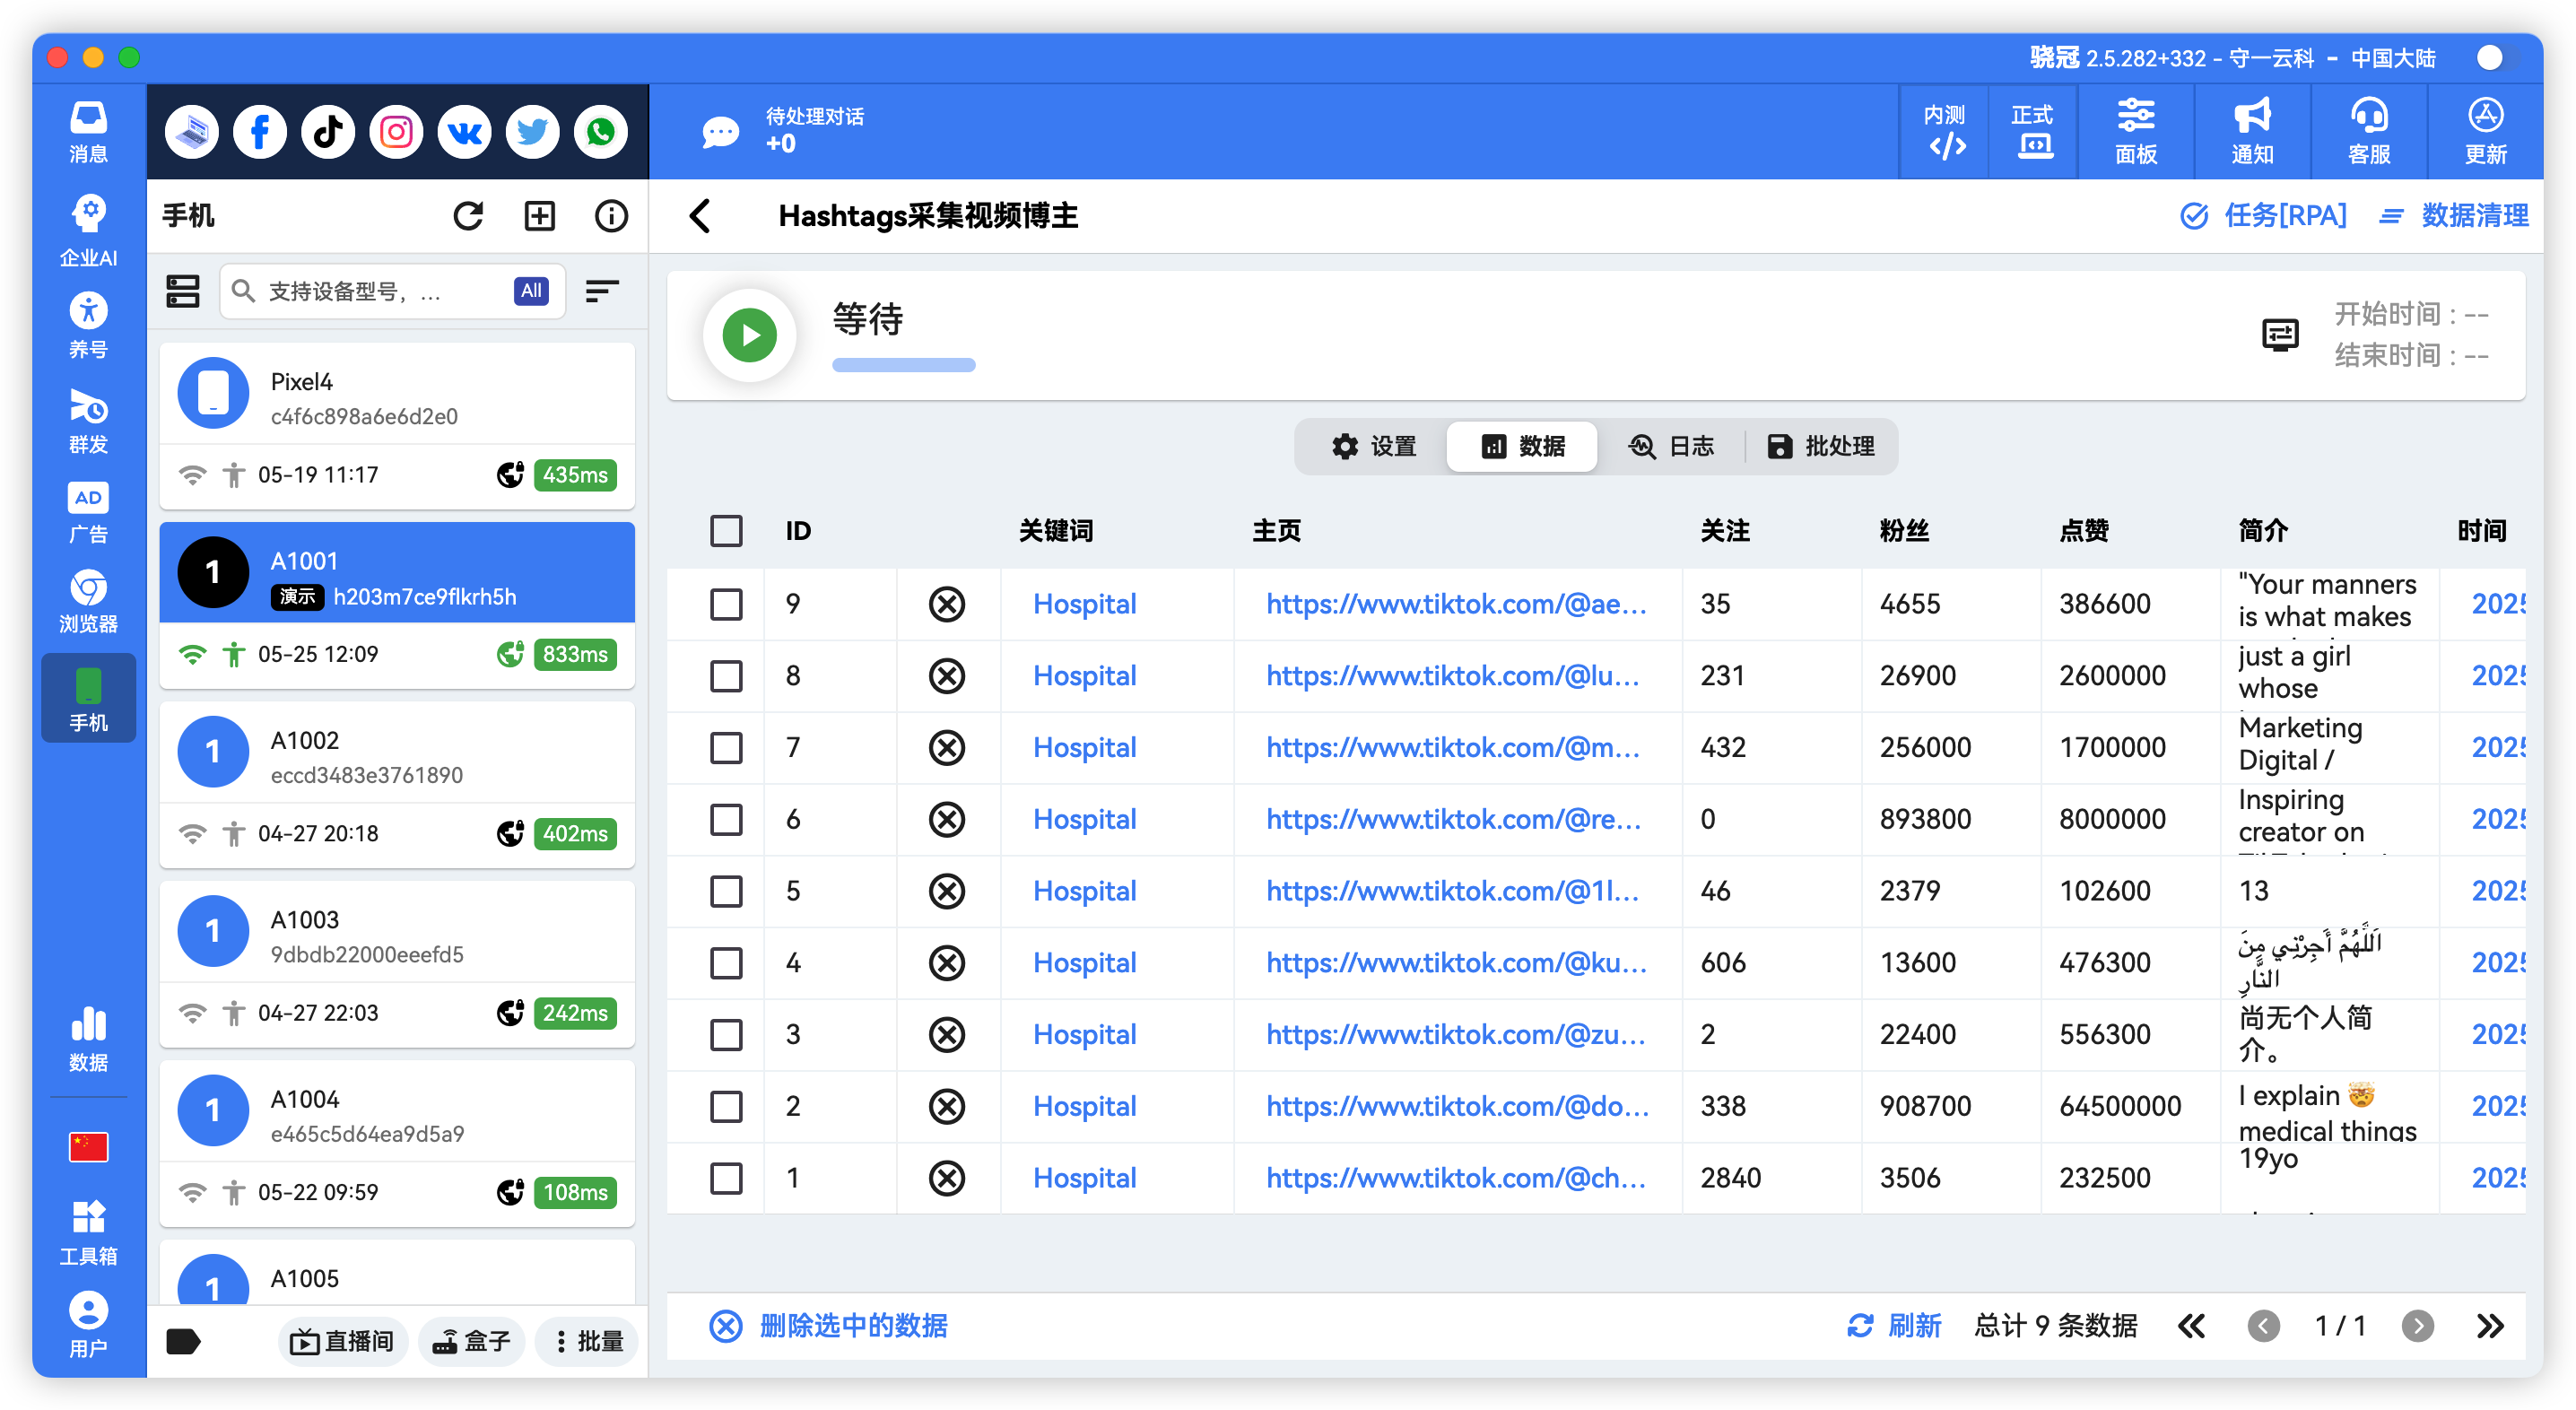The image size is (2576, 1410).
Task: Add a new device with the plus icon
Action: point(540,215)
